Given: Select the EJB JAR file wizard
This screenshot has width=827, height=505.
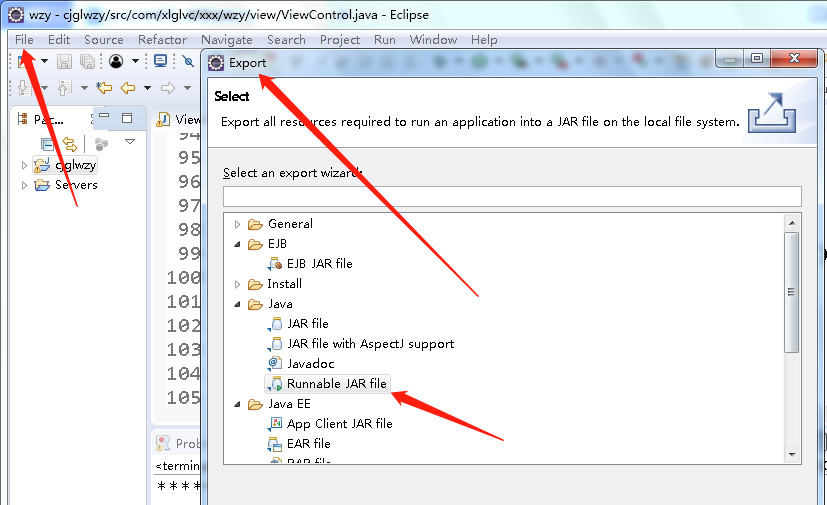Looking at the screenshot, I should (x=311, y=263).
